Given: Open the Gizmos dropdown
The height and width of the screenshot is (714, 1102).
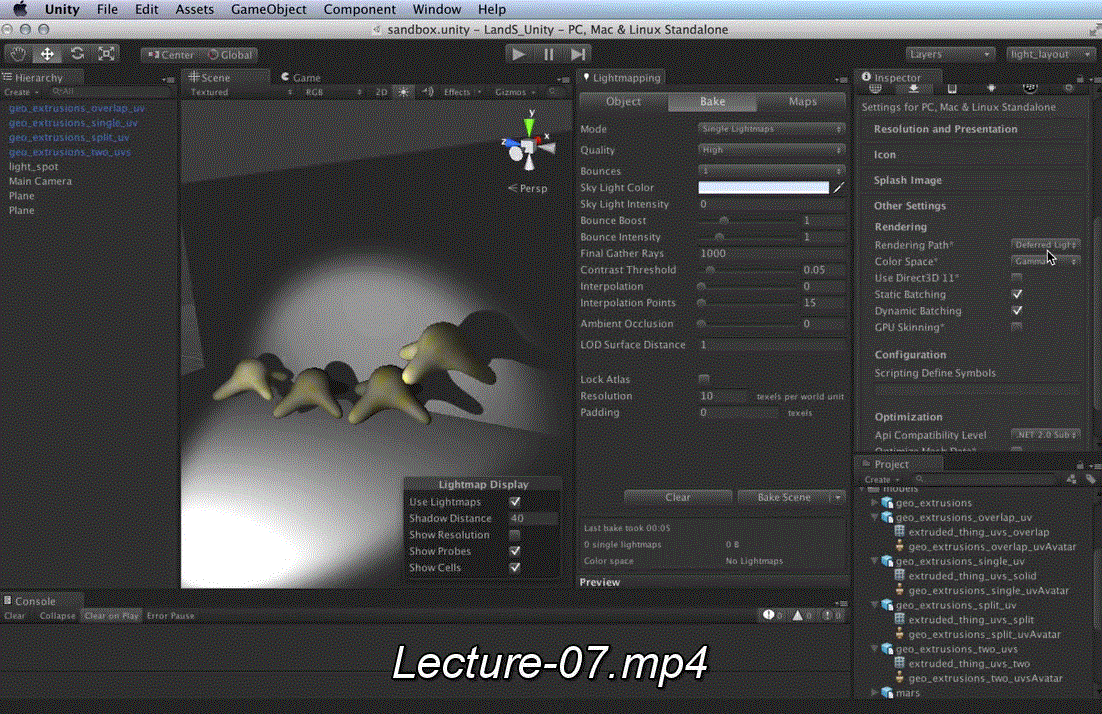Looking at the screenshot, I should [x=515, y=92].
